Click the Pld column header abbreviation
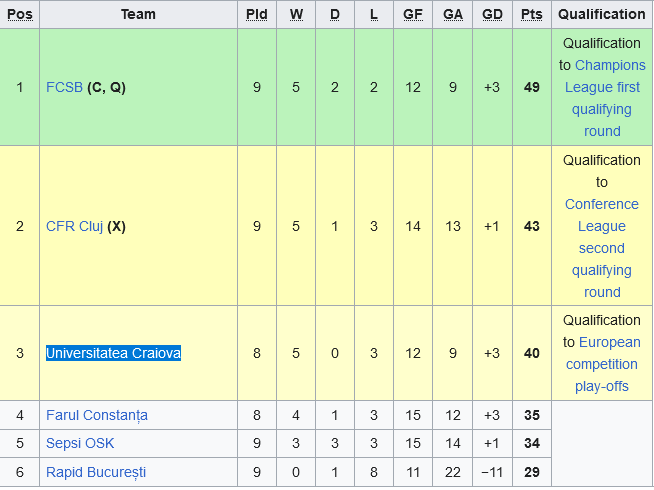This screenshot has height=490, width=654. click(x=257, y=14)
